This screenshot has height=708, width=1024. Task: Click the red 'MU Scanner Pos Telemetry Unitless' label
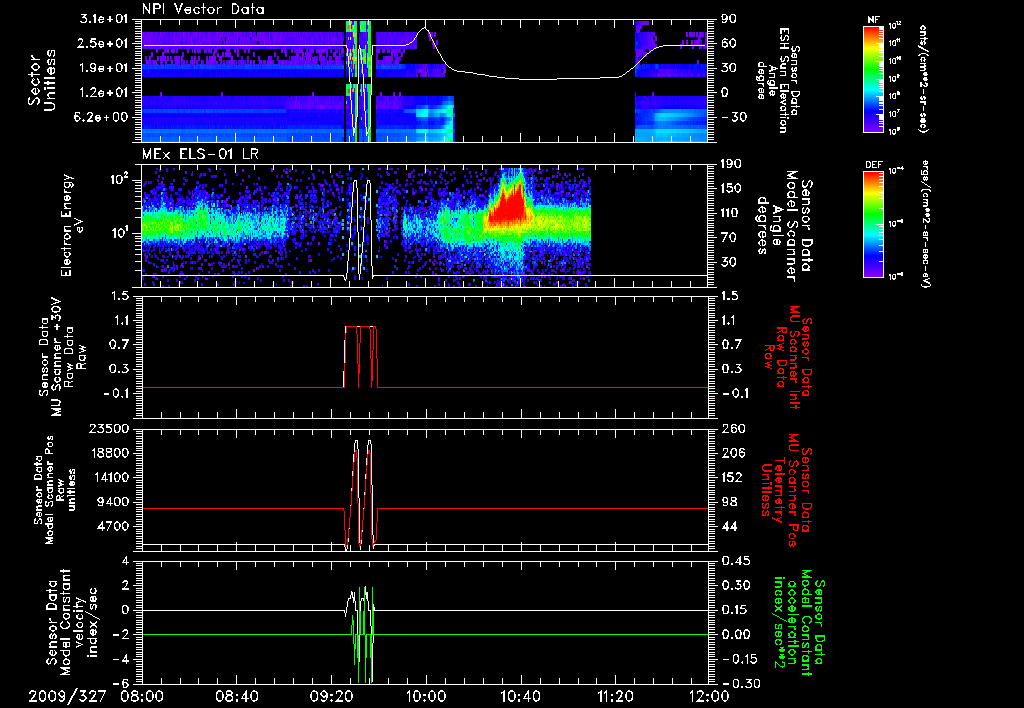tap(786, 490)
